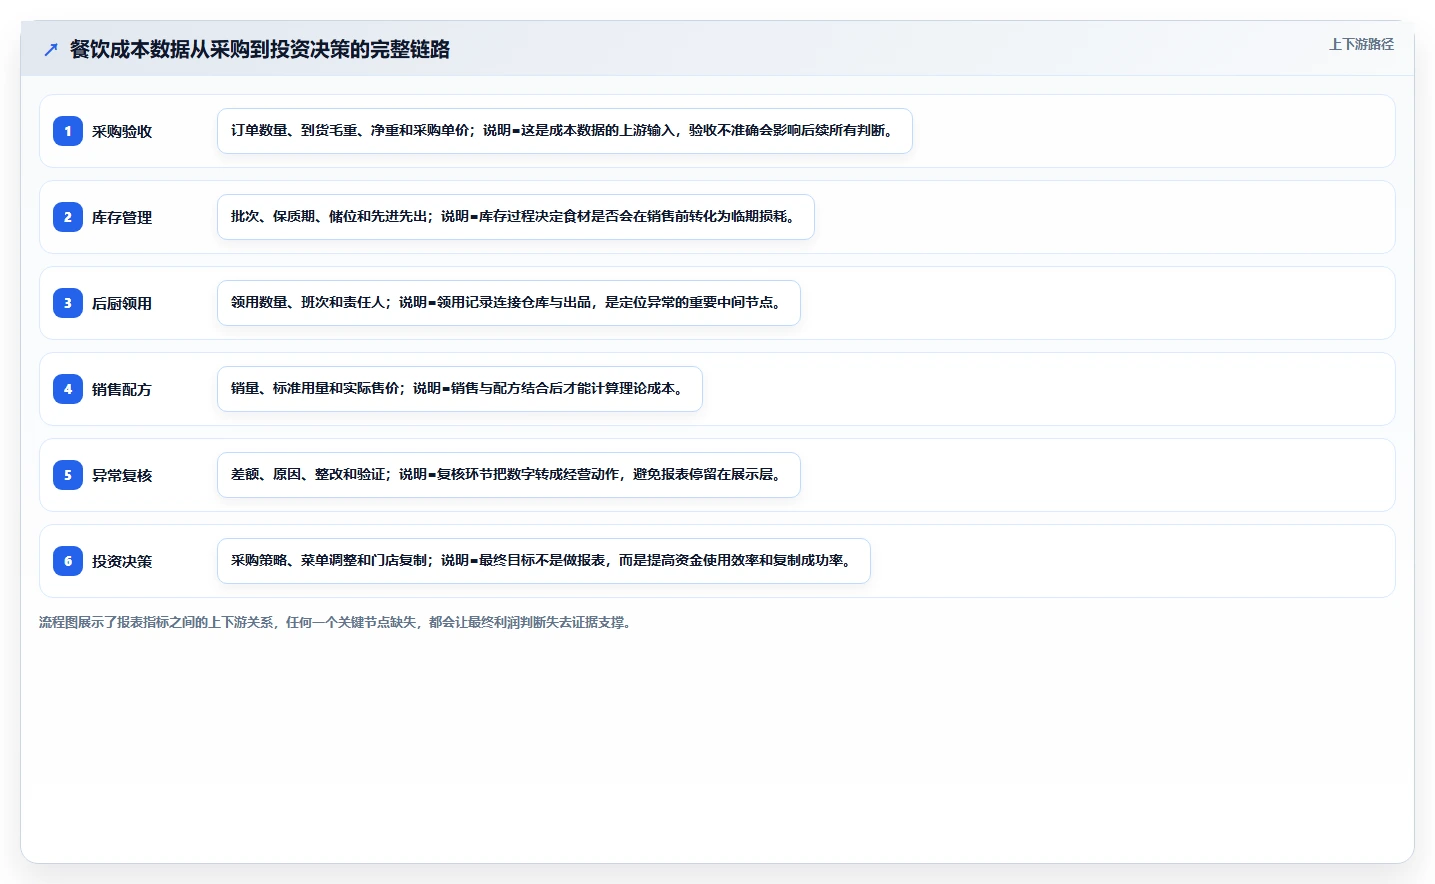Click the arrow icon beside the title
The height and width of the screenshot is (884, 1435).
click(51, 49)
